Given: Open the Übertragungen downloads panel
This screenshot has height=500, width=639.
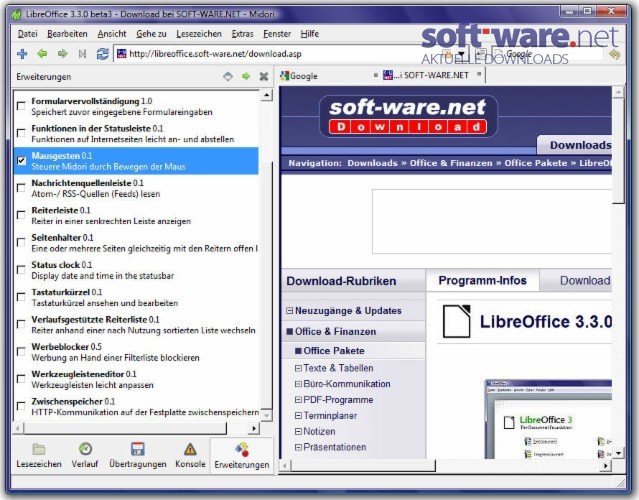Looking at the screenshot, I should 138,456.
